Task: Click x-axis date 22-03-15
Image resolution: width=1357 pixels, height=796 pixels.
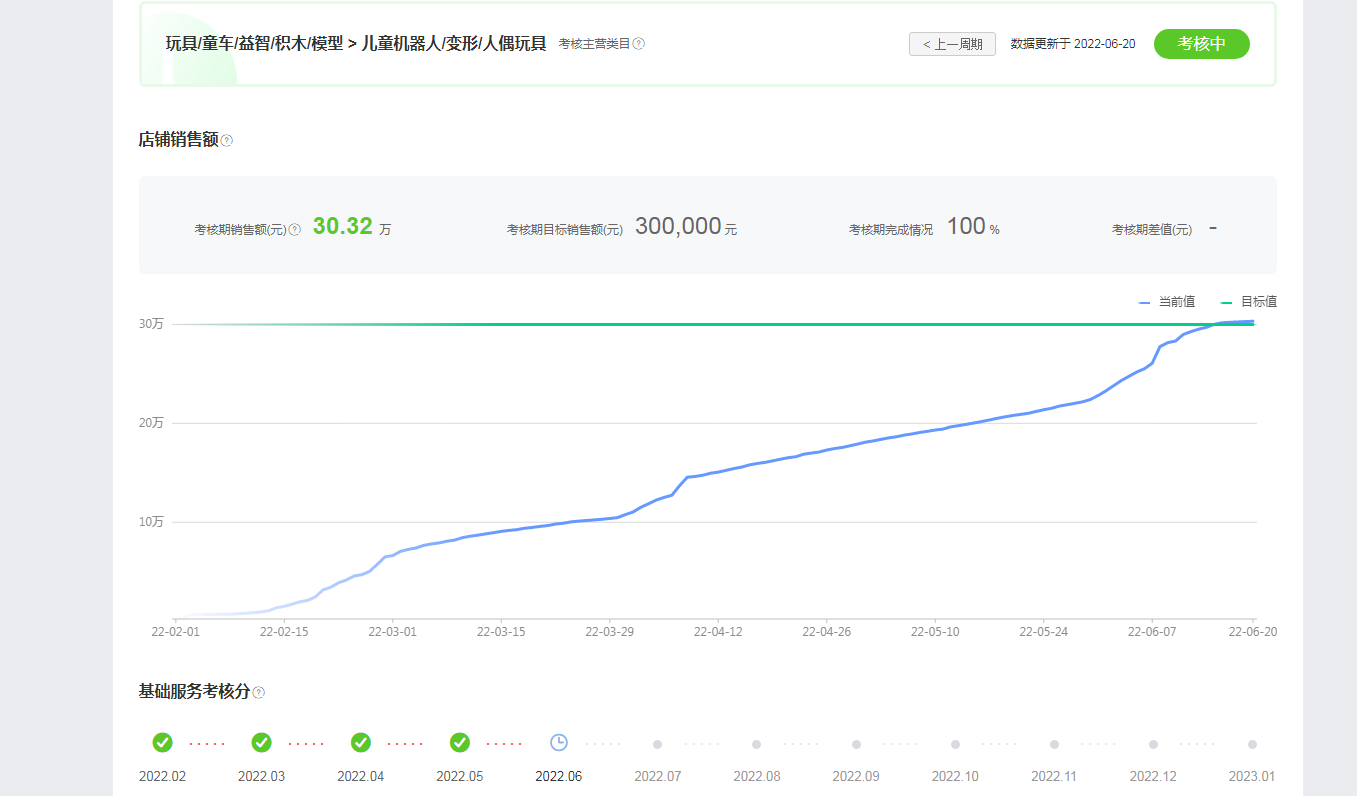Action: [x=501, y=632]
